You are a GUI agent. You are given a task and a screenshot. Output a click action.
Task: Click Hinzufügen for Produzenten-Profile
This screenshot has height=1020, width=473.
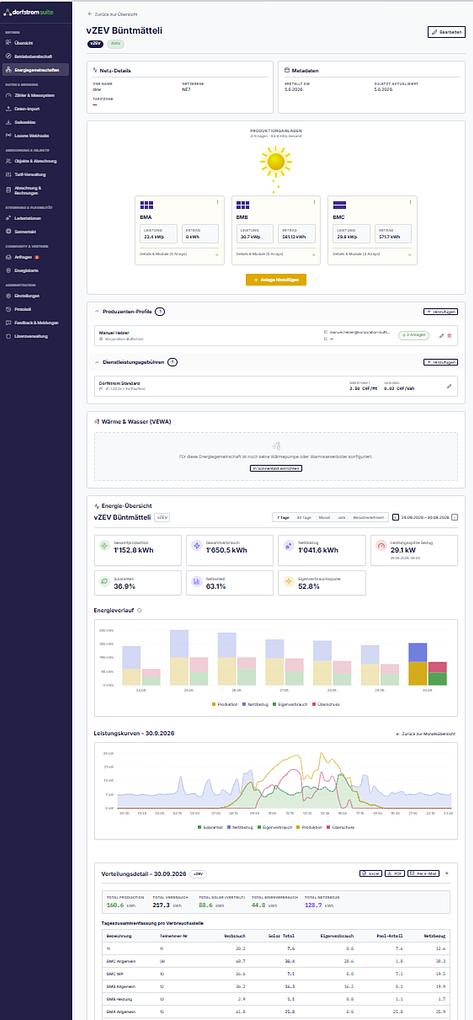click(440, 312)
